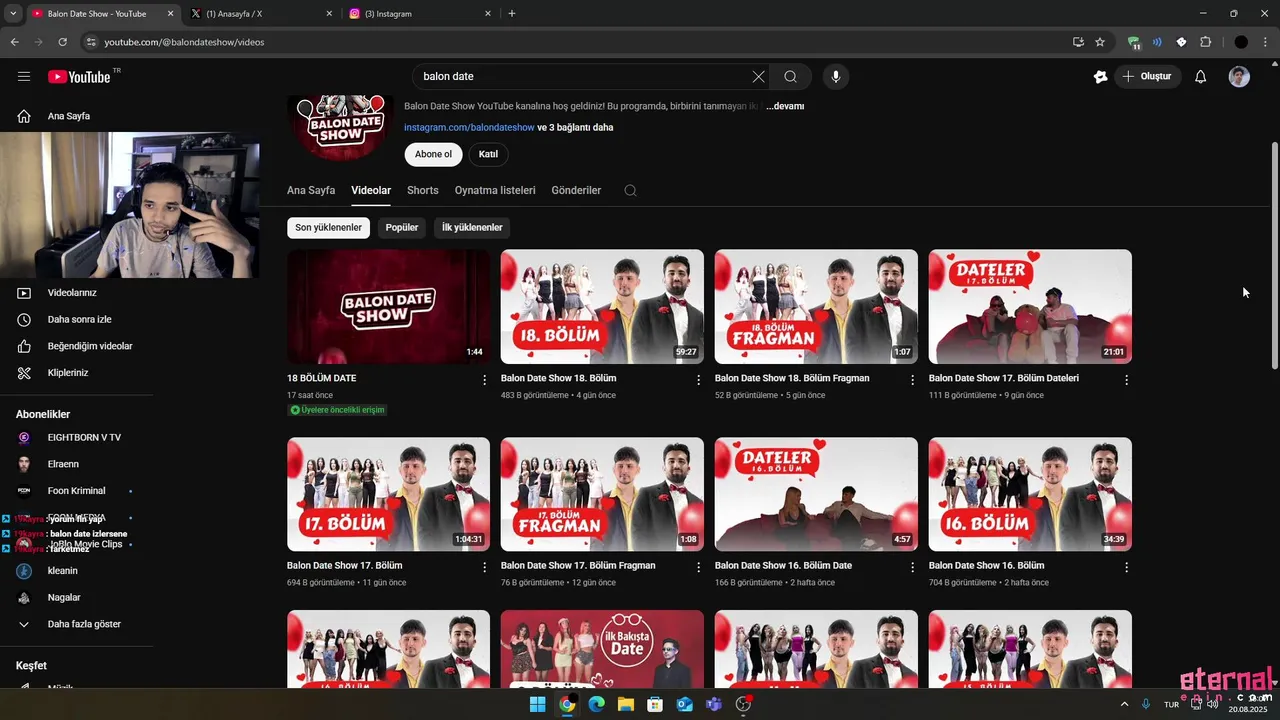Expand Daha fazla göster subscriptions

(x=84, y=624)
